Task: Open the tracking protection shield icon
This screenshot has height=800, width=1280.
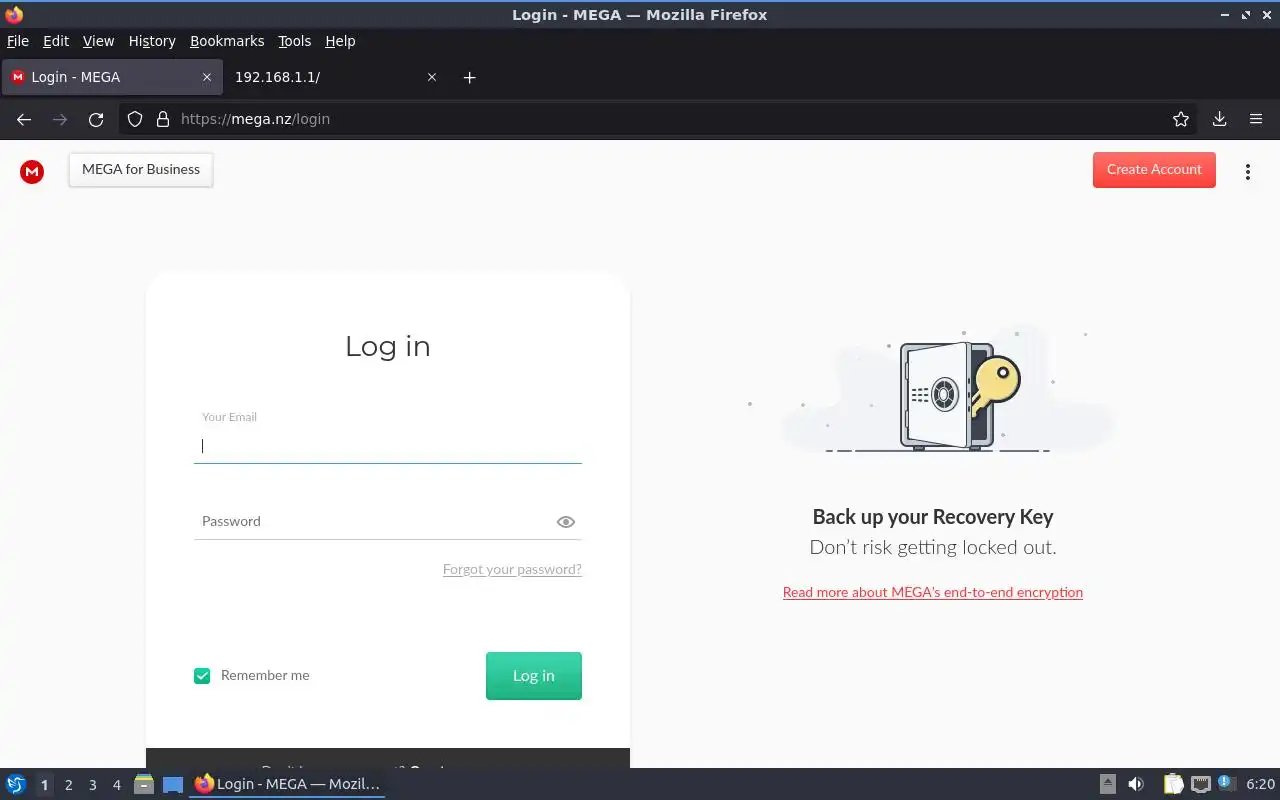Action: (x=135, y=119)
